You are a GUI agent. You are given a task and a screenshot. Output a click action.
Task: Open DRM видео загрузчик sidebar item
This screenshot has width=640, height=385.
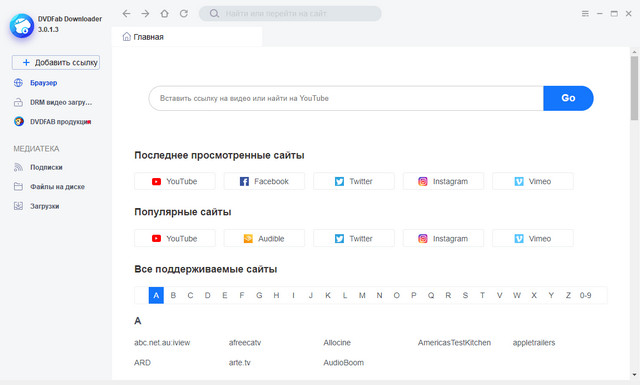click(61, 102)
